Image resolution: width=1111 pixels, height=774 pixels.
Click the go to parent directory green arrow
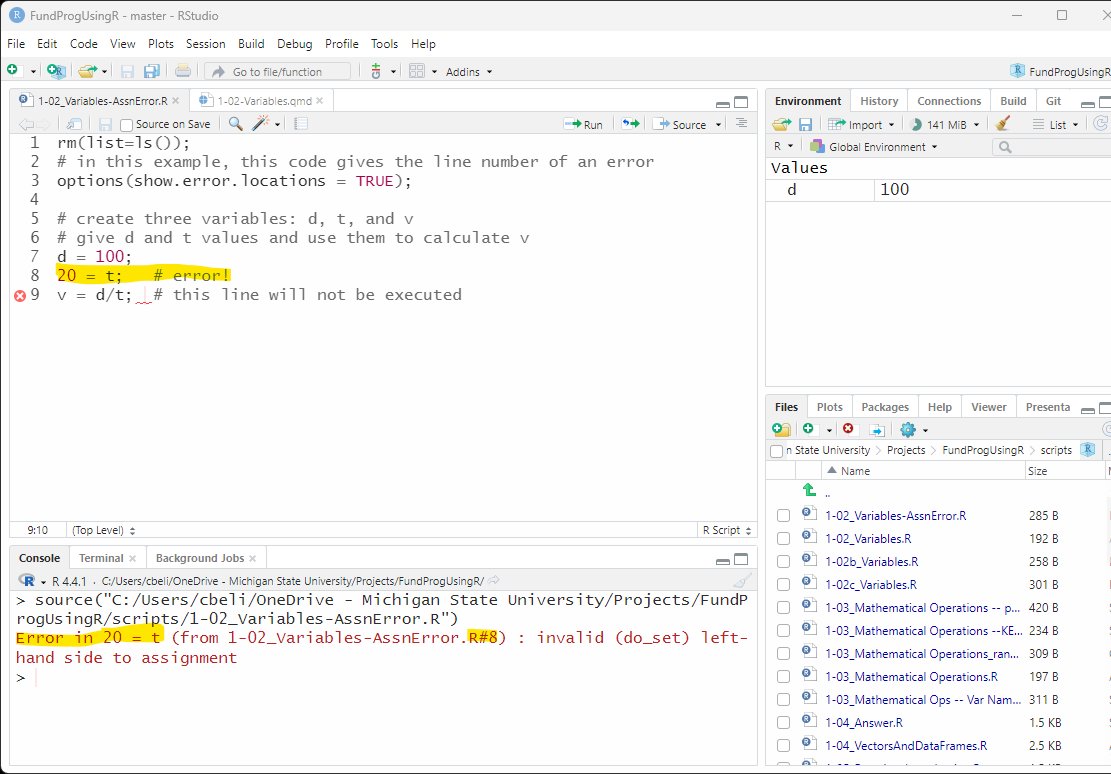(809, 490)
